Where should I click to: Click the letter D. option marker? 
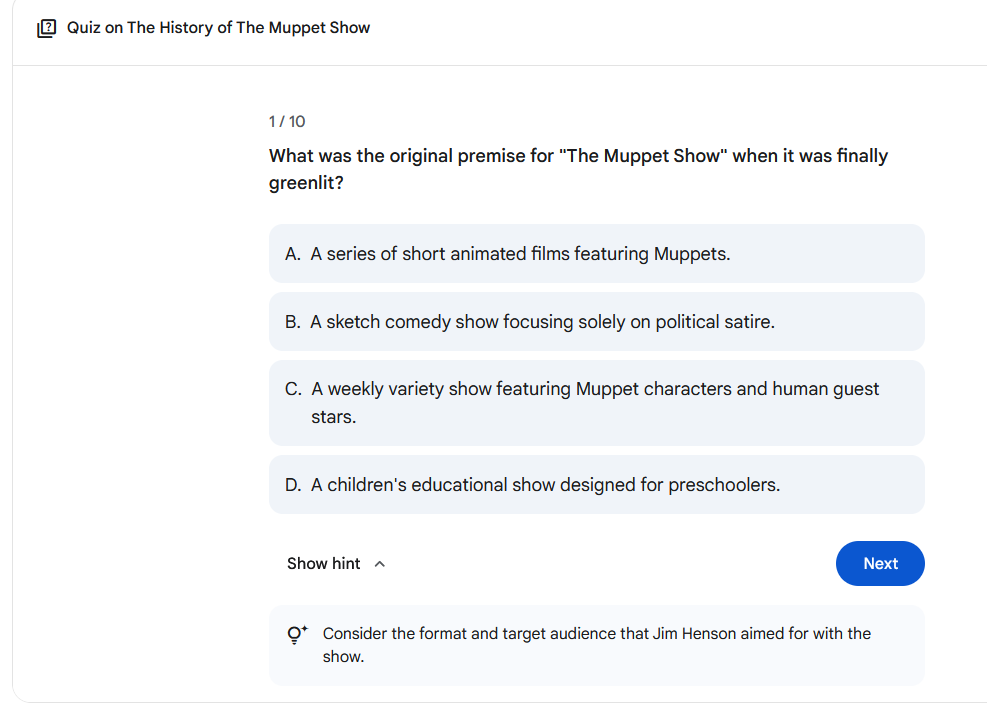(x=293, y=485)
